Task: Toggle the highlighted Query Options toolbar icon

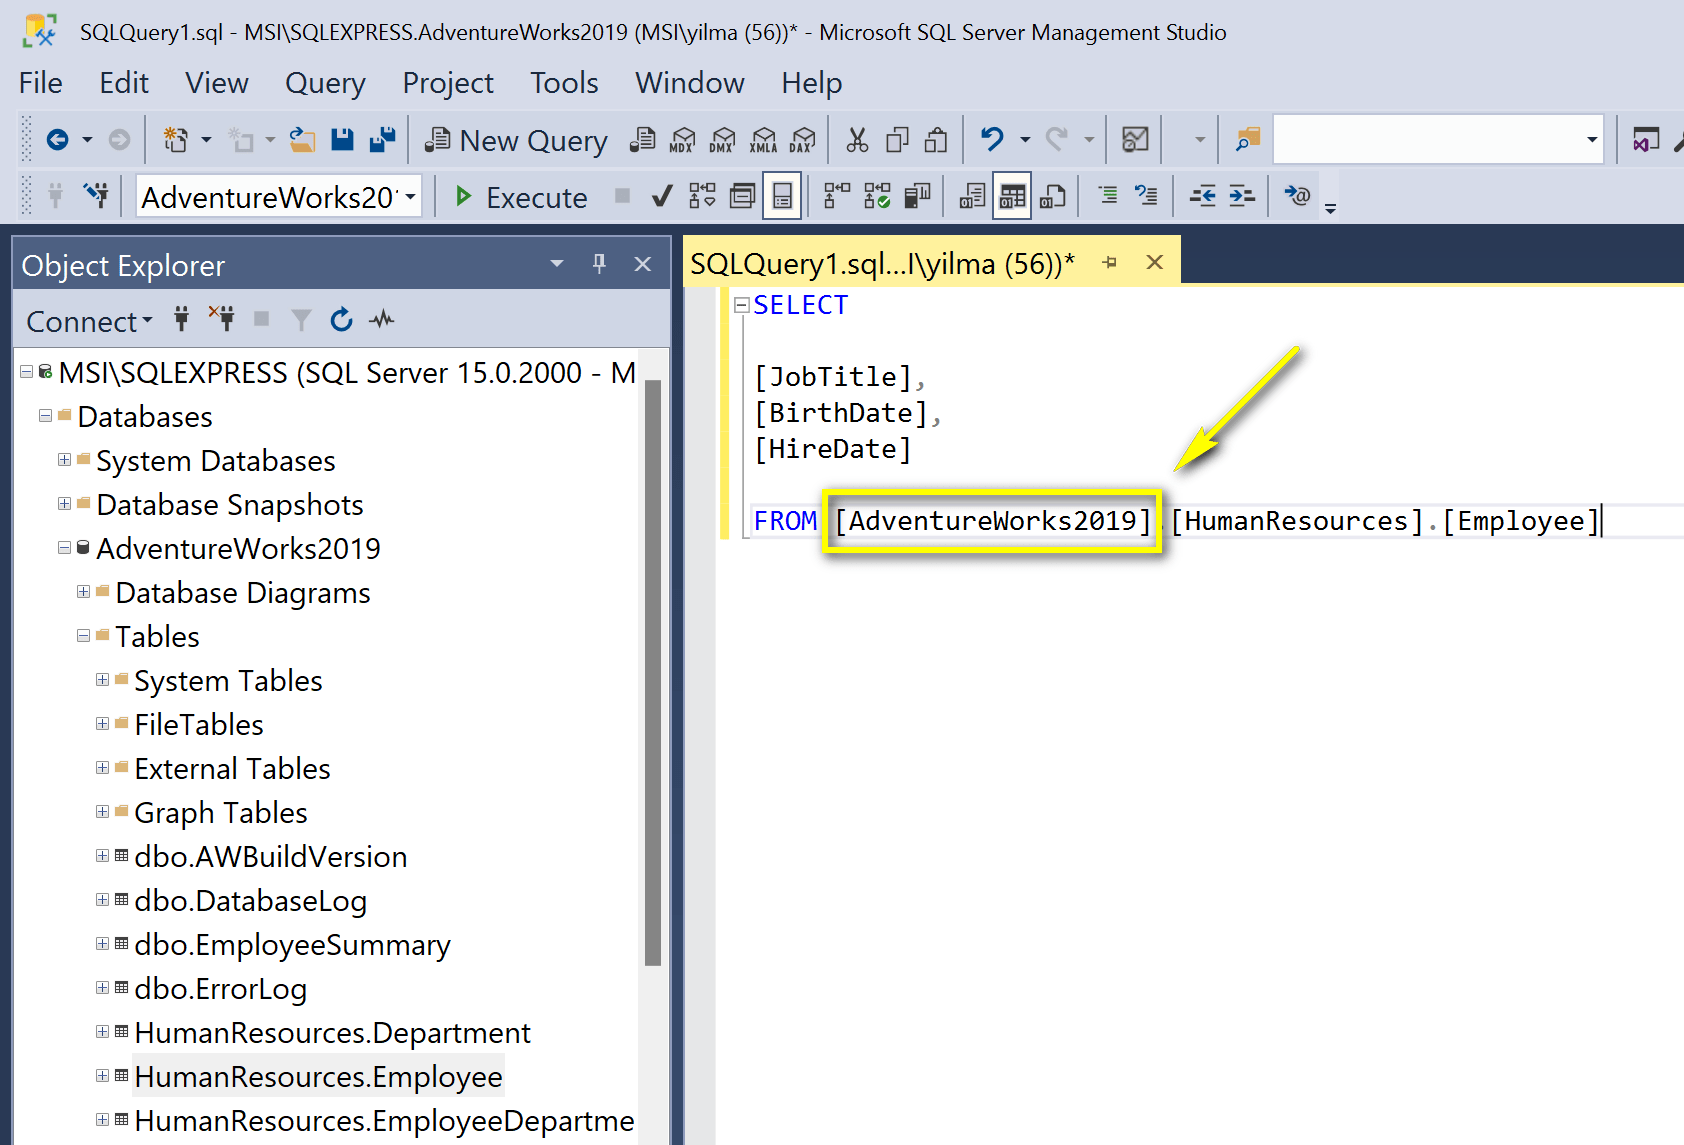Action: [x=782, y=196]
